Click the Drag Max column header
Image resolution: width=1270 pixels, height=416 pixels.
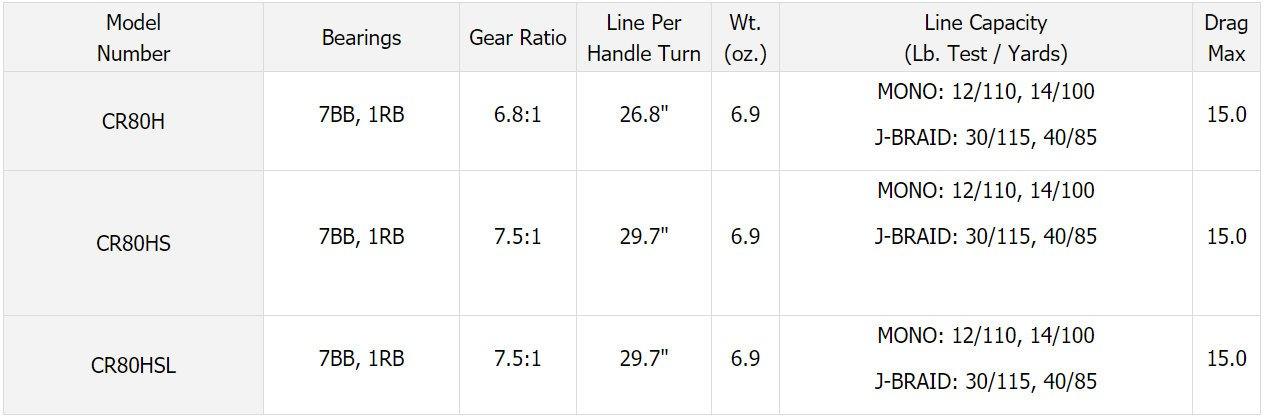[x=1226, y=37]
